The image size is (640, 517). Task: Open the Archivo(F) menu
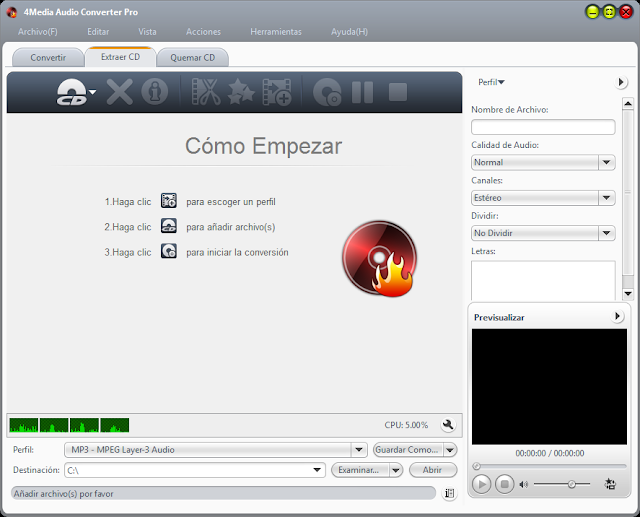pos(38,32)
